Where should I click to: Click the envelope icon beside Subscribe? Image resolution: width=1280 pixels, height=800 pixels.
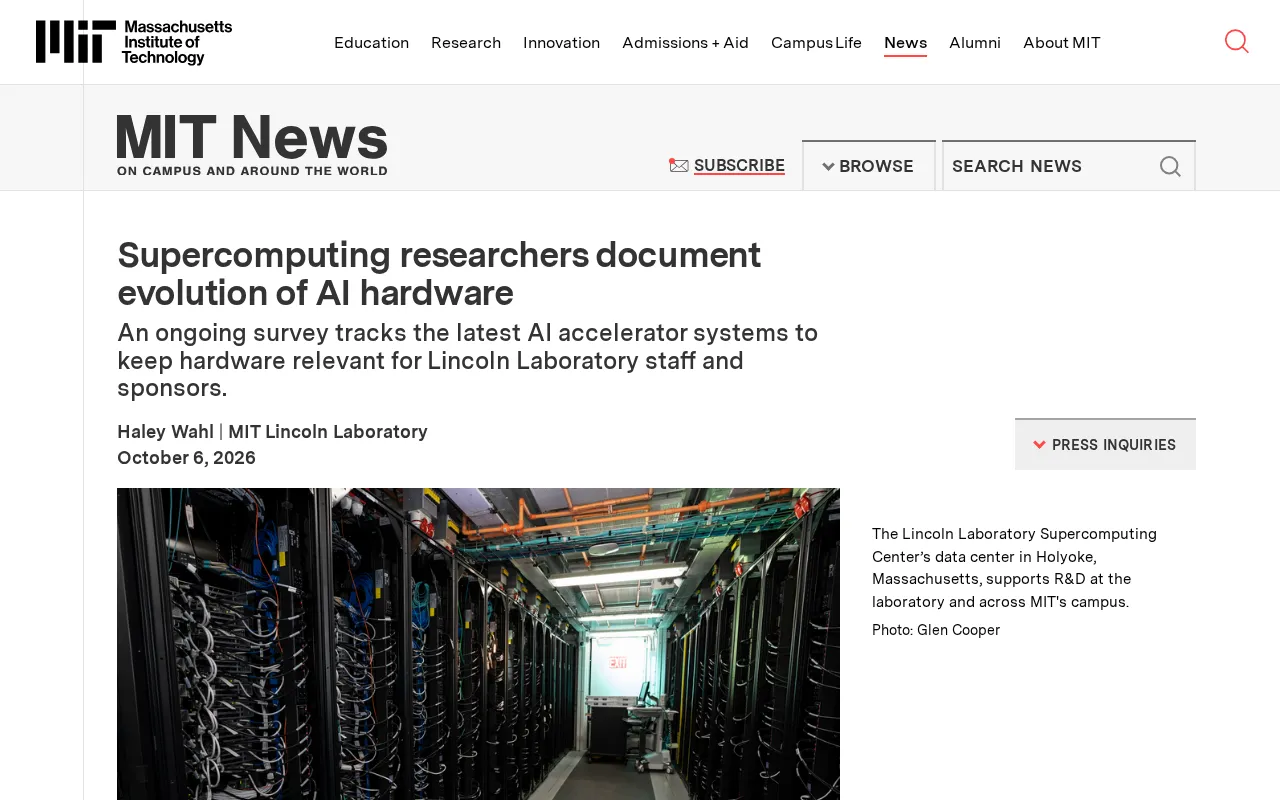[x=679, y=165]
